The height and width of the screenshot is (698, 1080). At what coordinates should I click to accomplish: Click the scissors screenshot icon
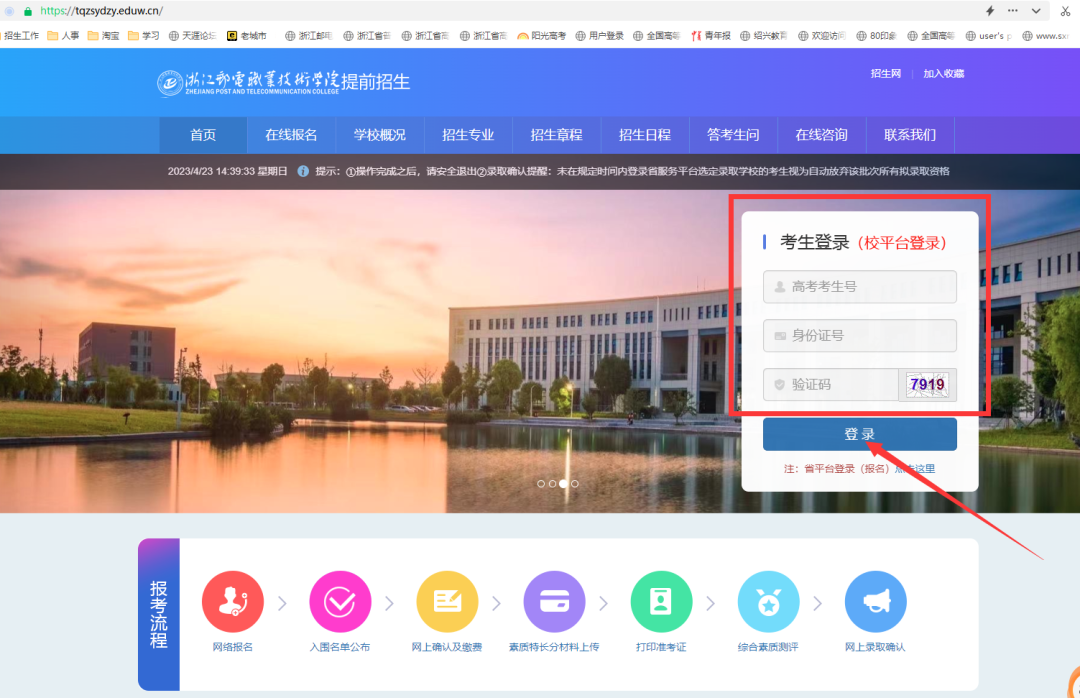[1066, 11]
